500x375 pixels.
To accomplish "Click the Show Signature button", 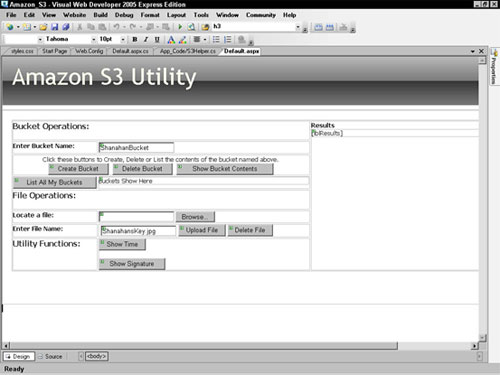I will (132, 264).
